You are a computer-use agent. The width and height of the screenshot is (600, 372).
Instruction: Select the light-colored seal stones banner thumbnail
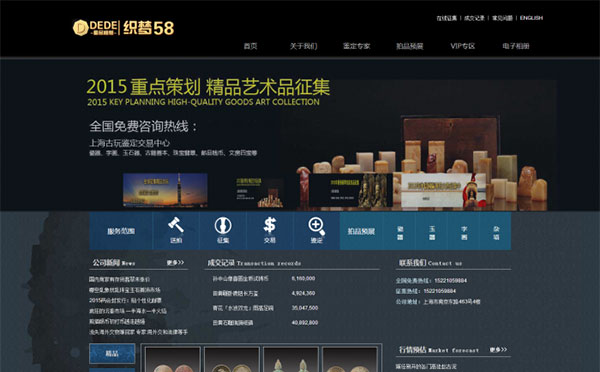[443, 190]
